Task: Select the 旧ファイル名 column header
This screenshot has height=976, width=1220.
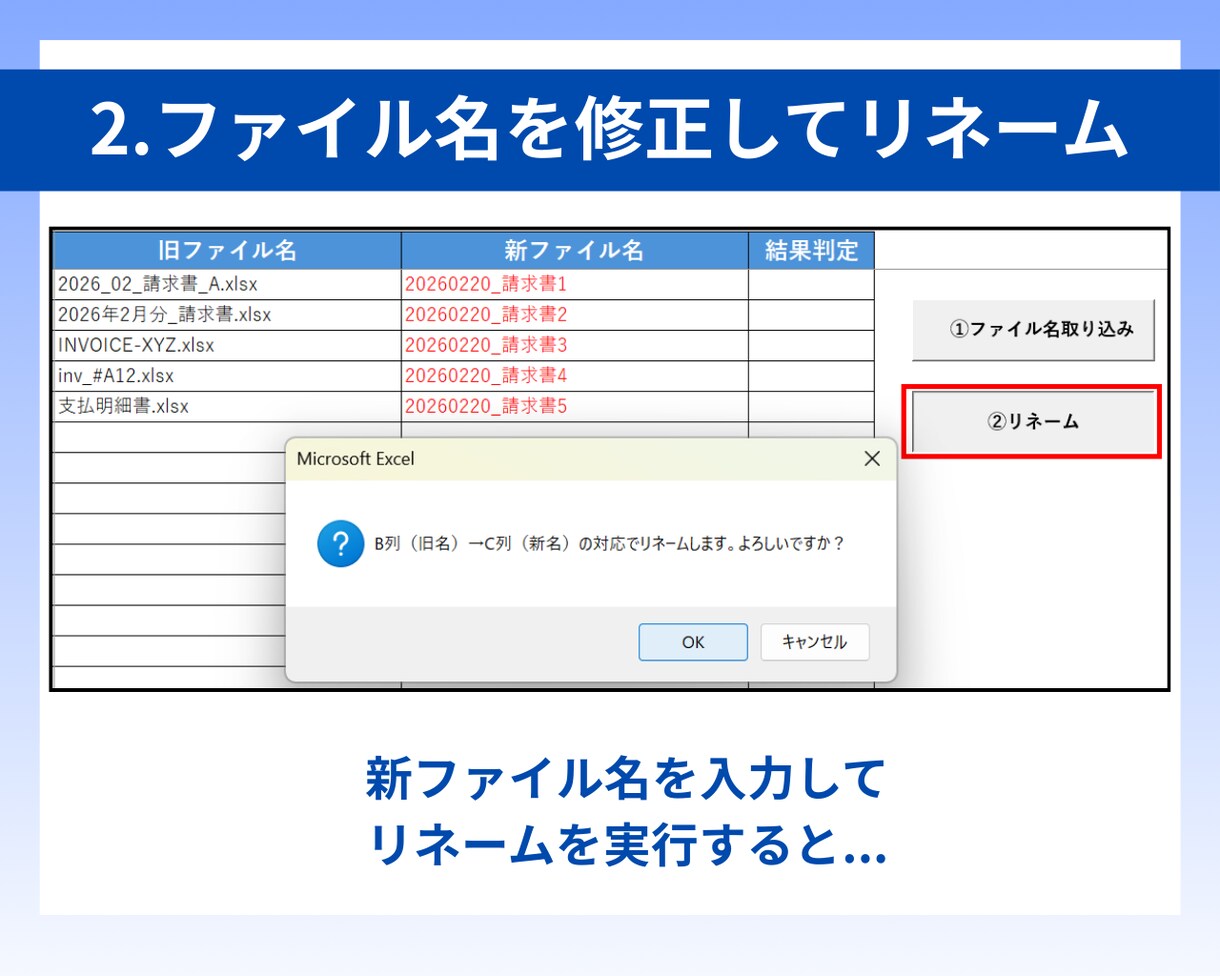Action: coord(227,250)
